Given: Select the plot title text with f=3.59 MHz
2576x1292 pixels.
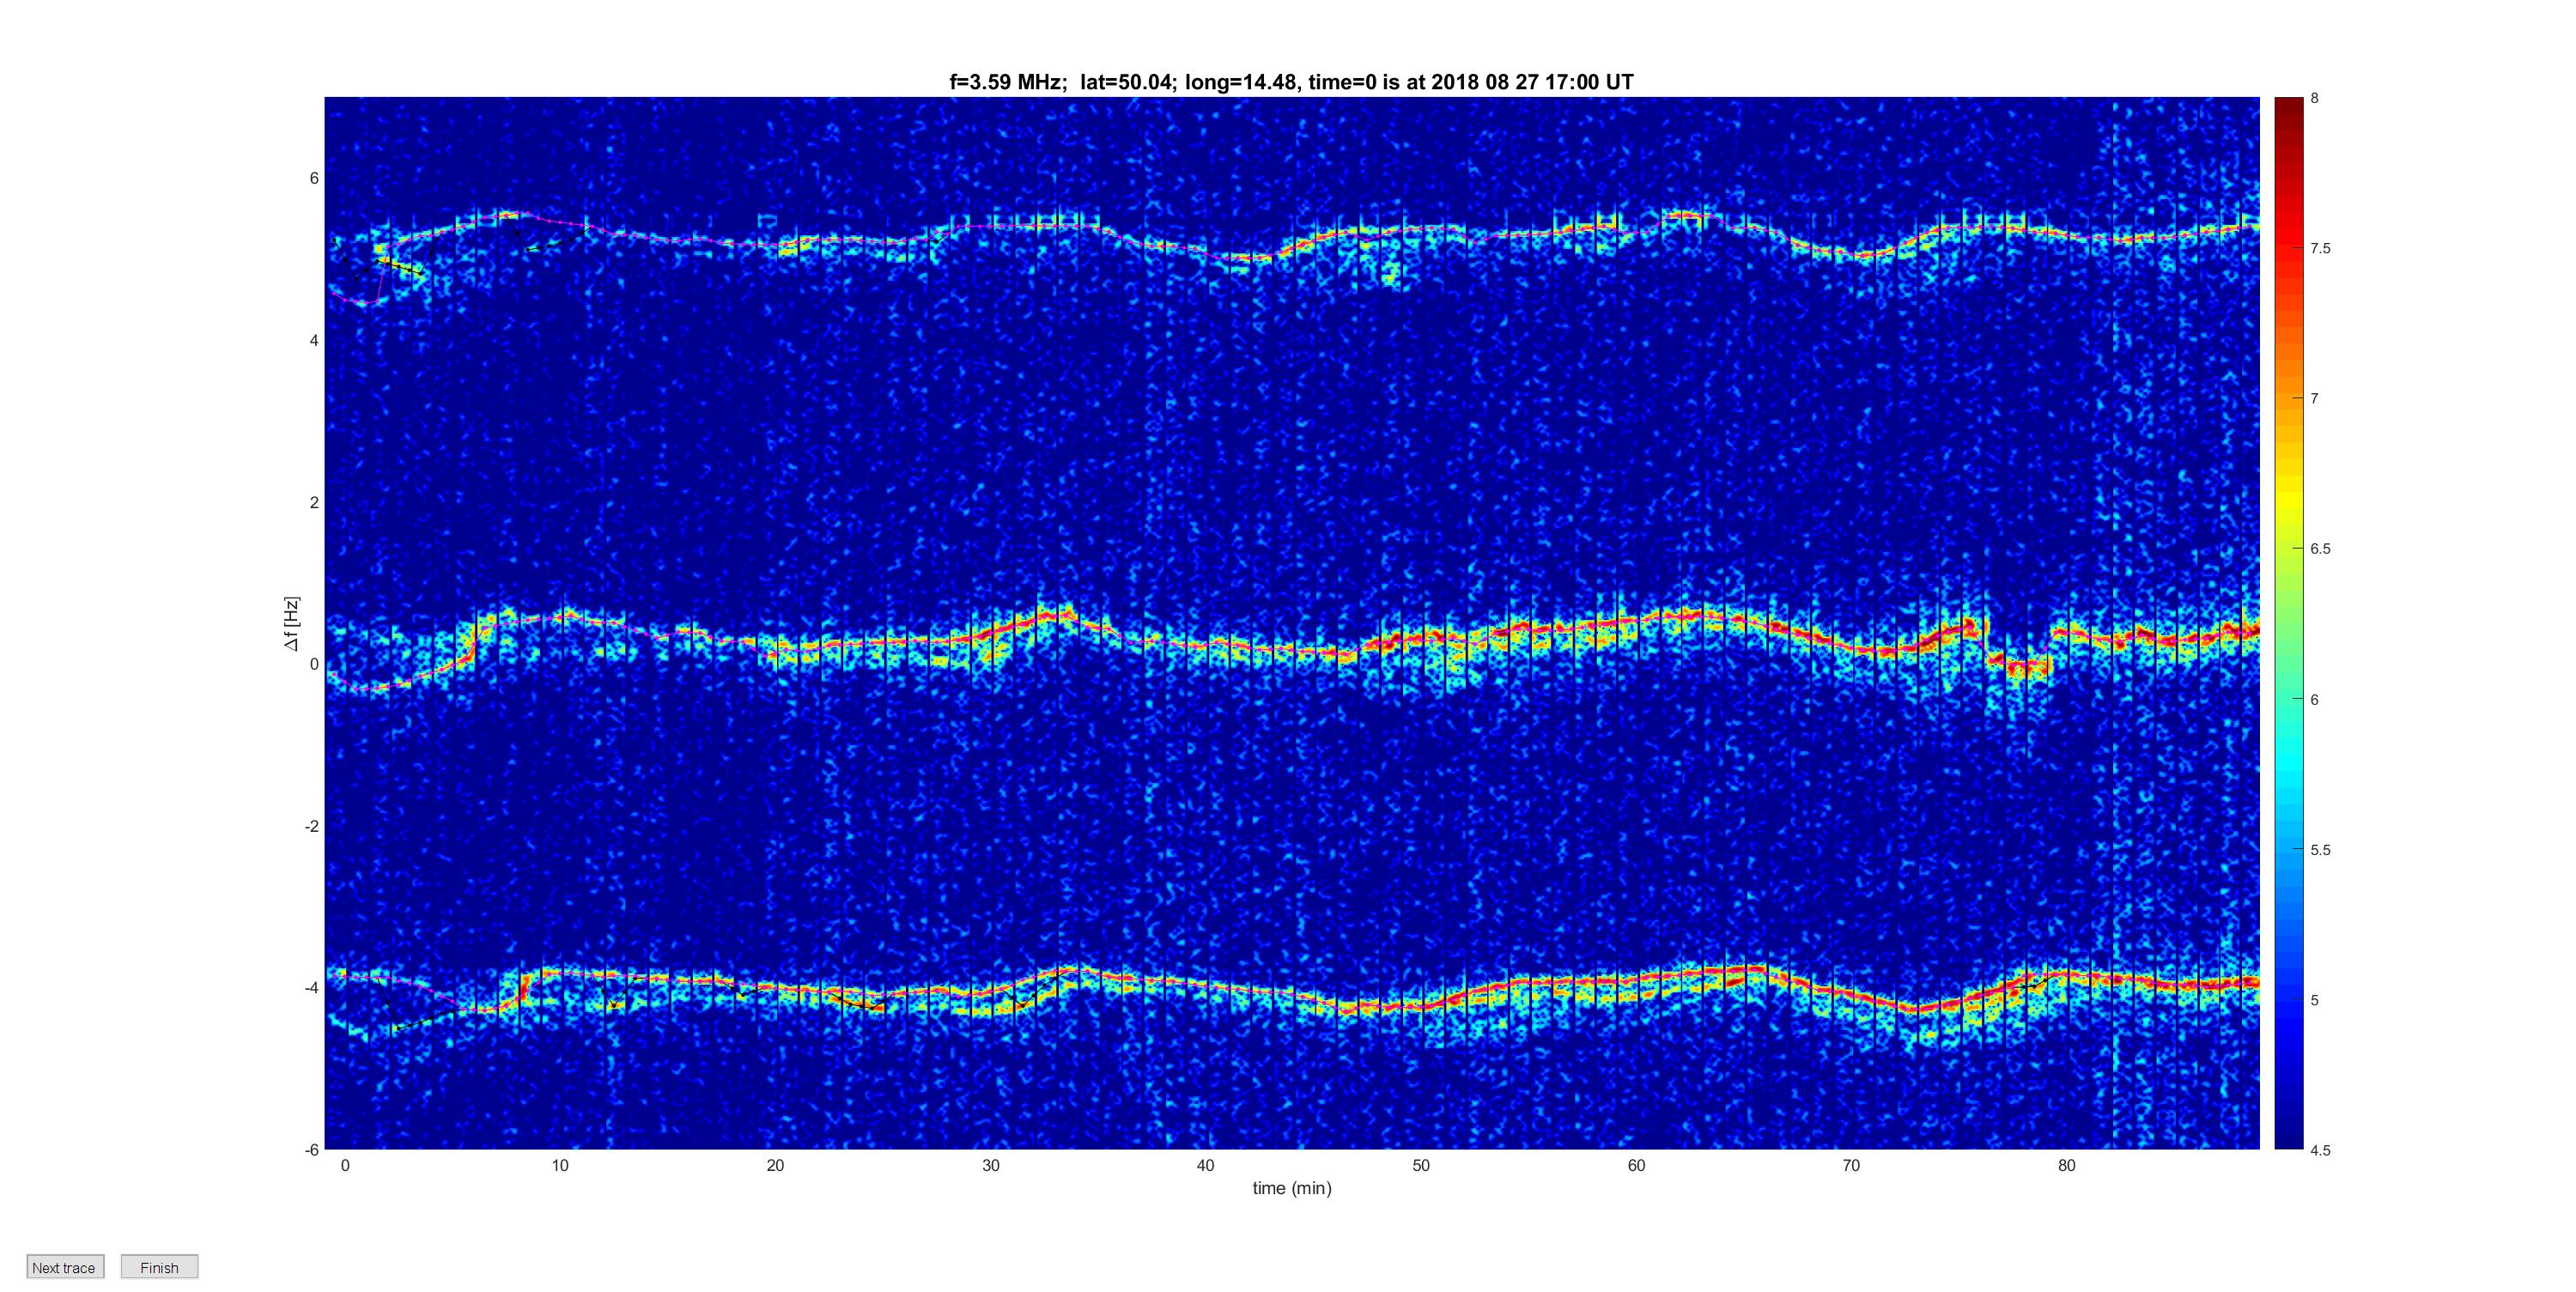Looking at the screenshot, I should point(1291,82).
